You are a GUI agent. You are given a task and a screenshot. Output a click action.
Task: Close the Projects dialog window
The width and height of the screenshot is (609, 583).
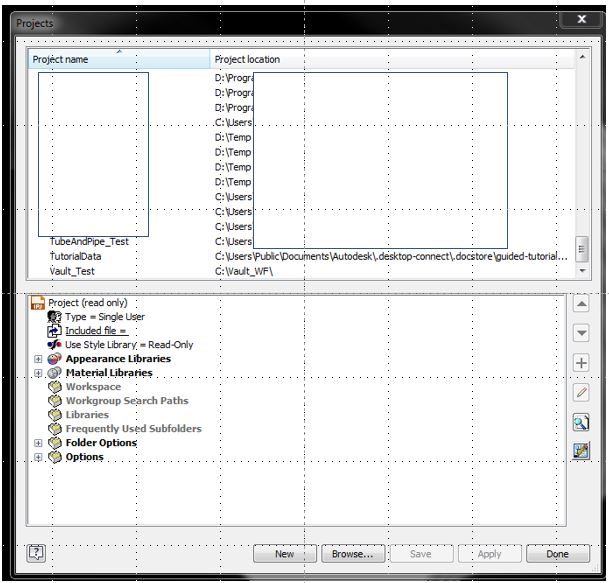[x=581, y=19]
